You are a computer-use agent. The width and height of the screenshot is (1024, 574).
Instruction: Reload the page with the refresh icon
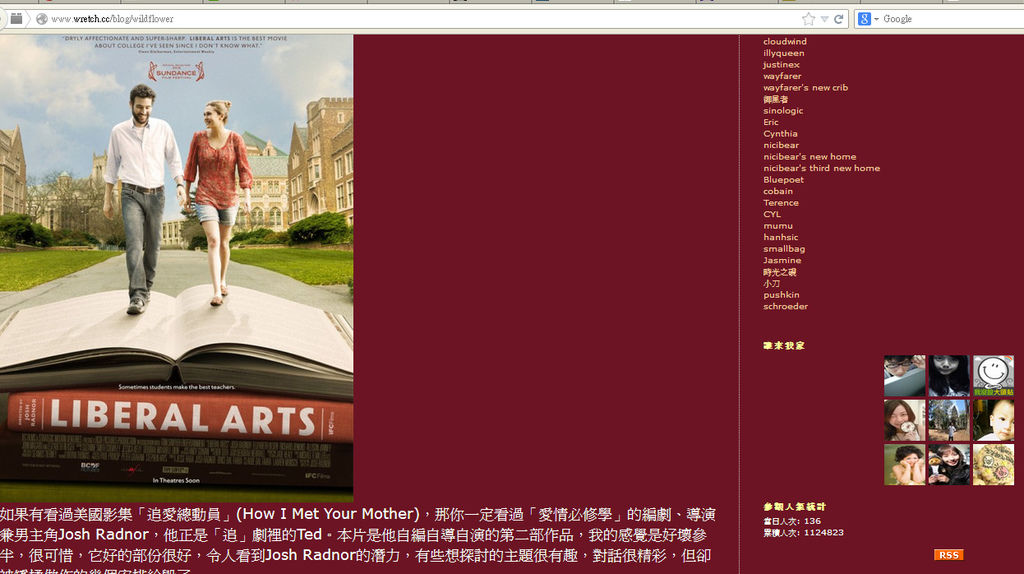point(839,19)
